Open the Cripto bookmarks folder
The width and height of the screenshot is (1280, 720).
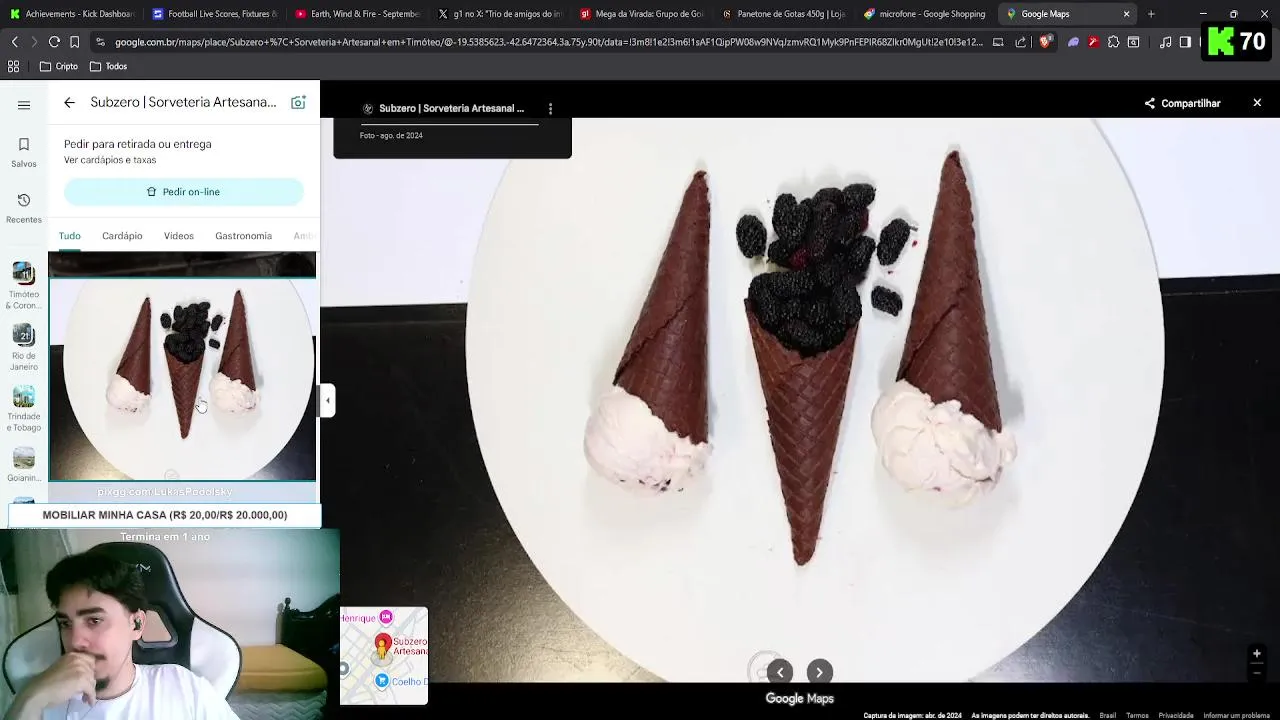click(58, 66)
